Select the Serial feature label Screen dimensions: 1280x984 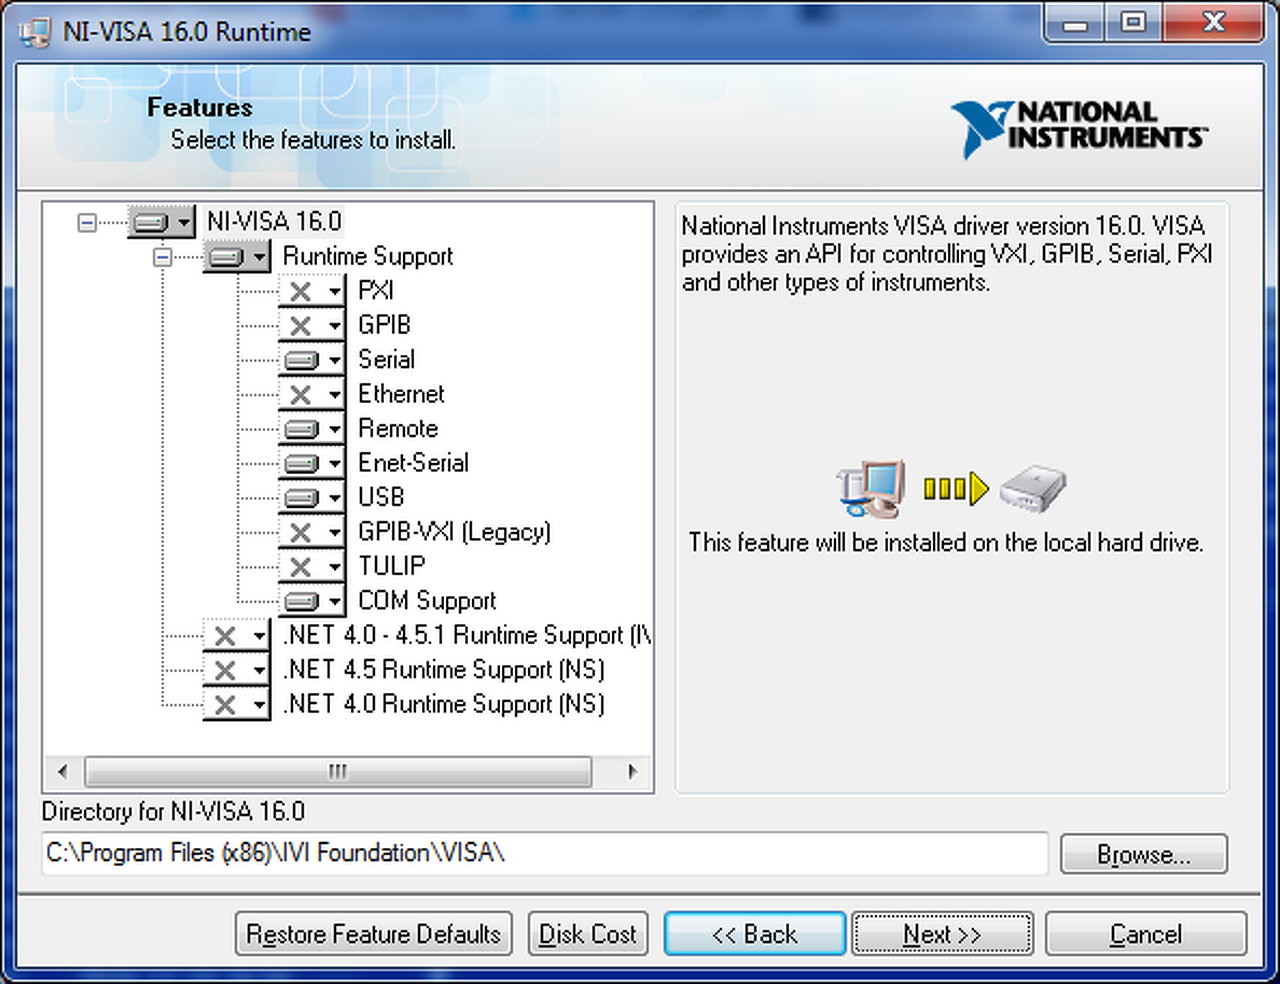point(386,360)
